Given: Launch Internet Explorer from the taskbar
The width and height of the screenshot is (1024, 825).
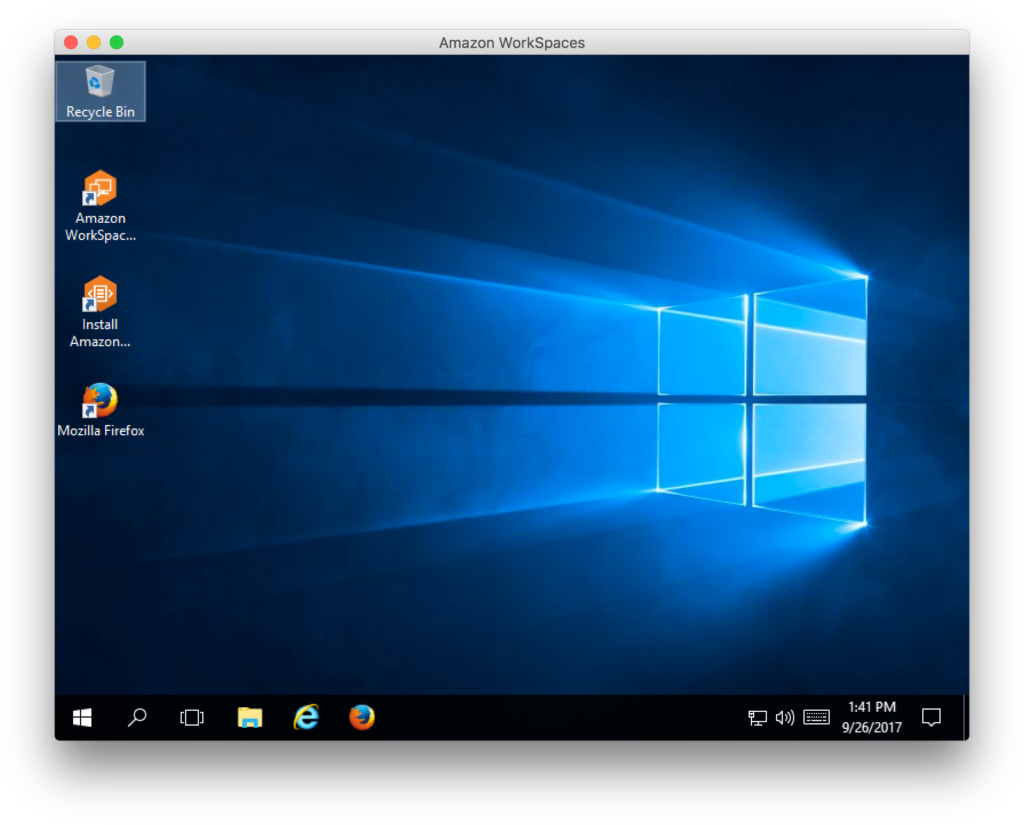Looking at the screenshot, I should (306, 717).
